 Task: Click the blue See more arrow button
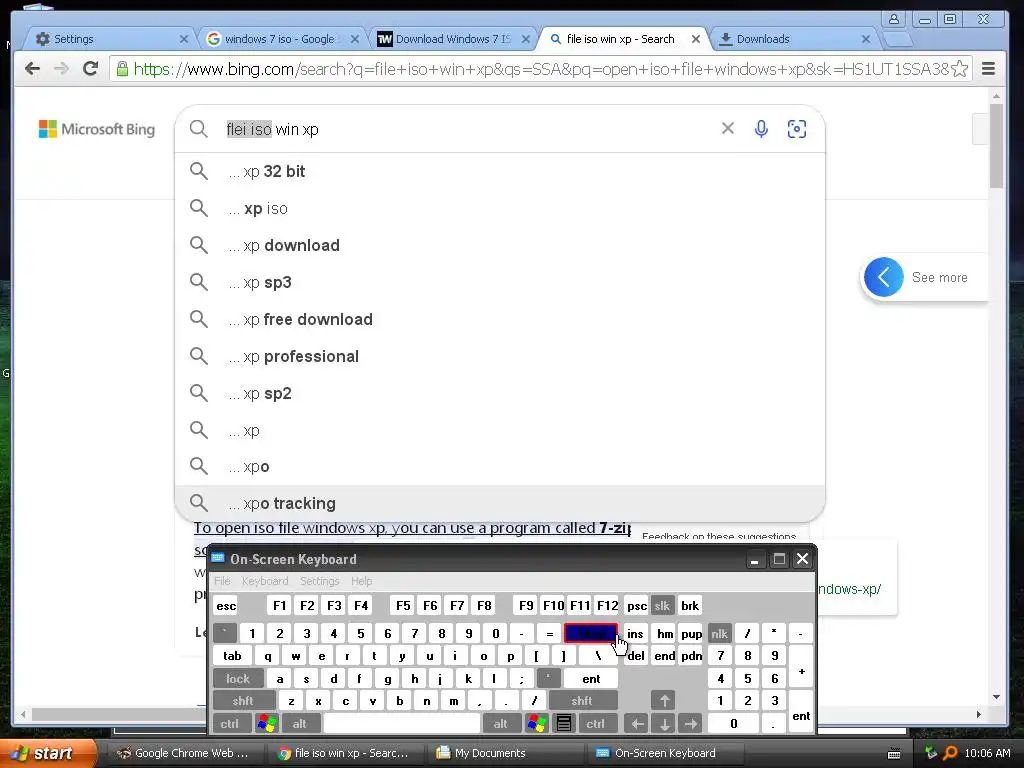click(884, 277)
